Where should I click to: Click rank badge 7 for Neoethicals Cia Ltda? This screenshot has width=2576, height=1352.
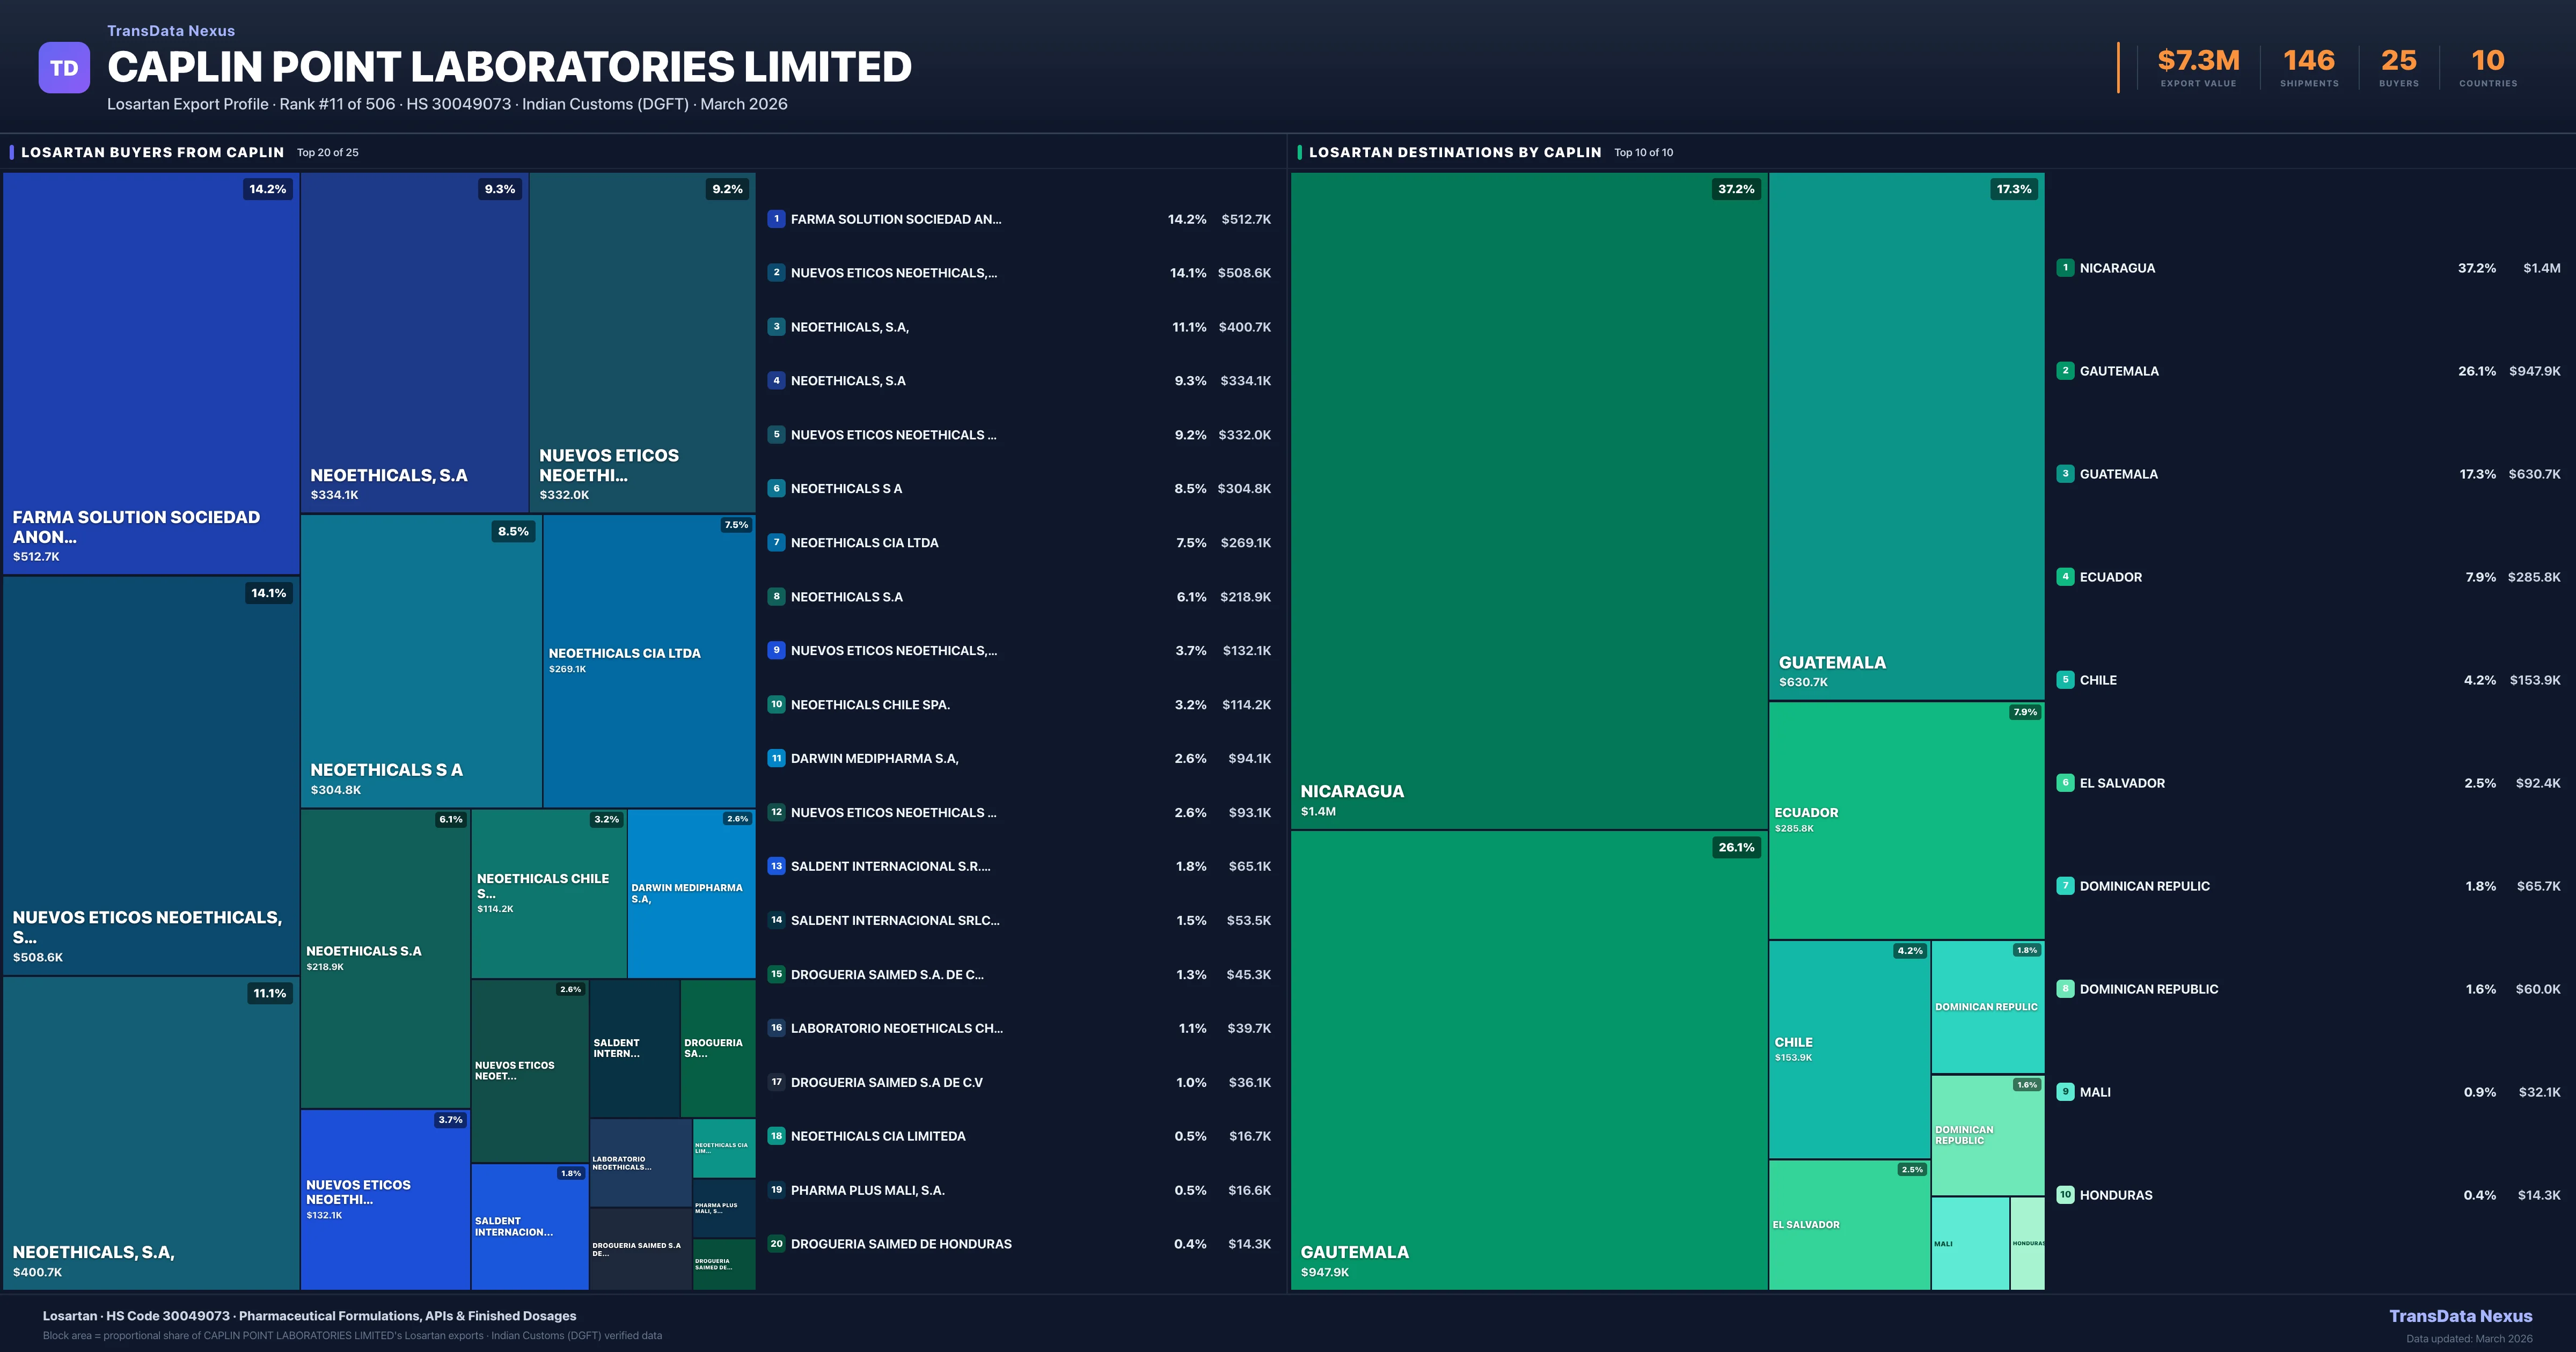(776, 543)
